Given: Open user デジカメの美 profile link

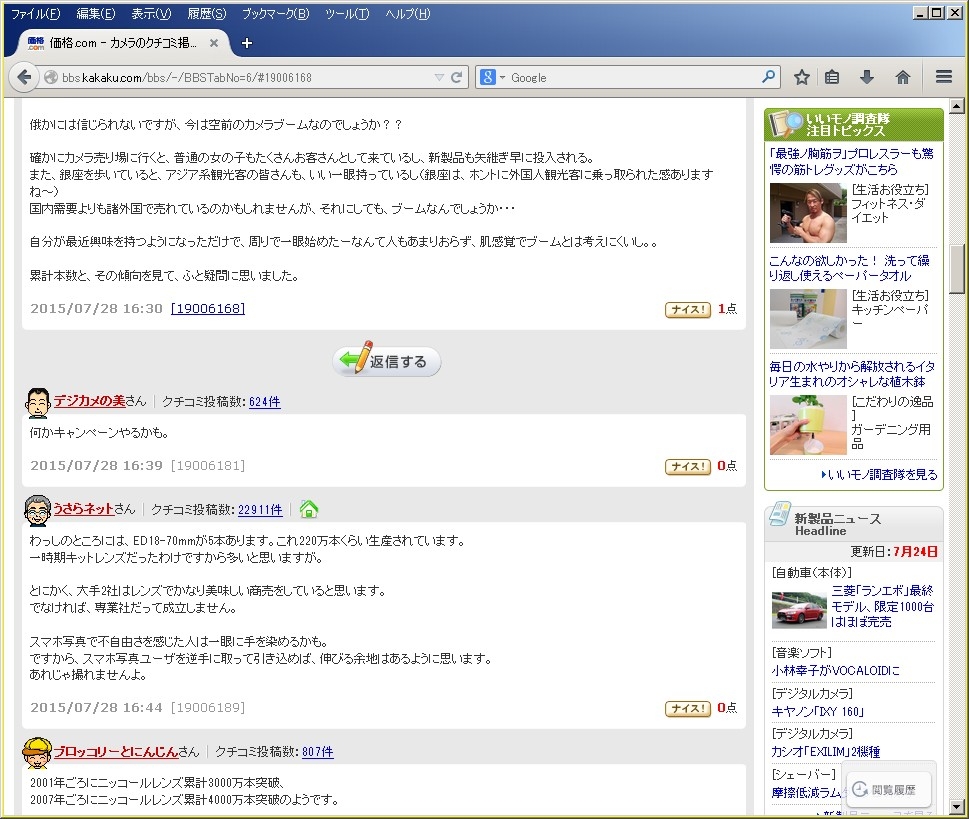Looking at the screenshot, I should [90, 401].
